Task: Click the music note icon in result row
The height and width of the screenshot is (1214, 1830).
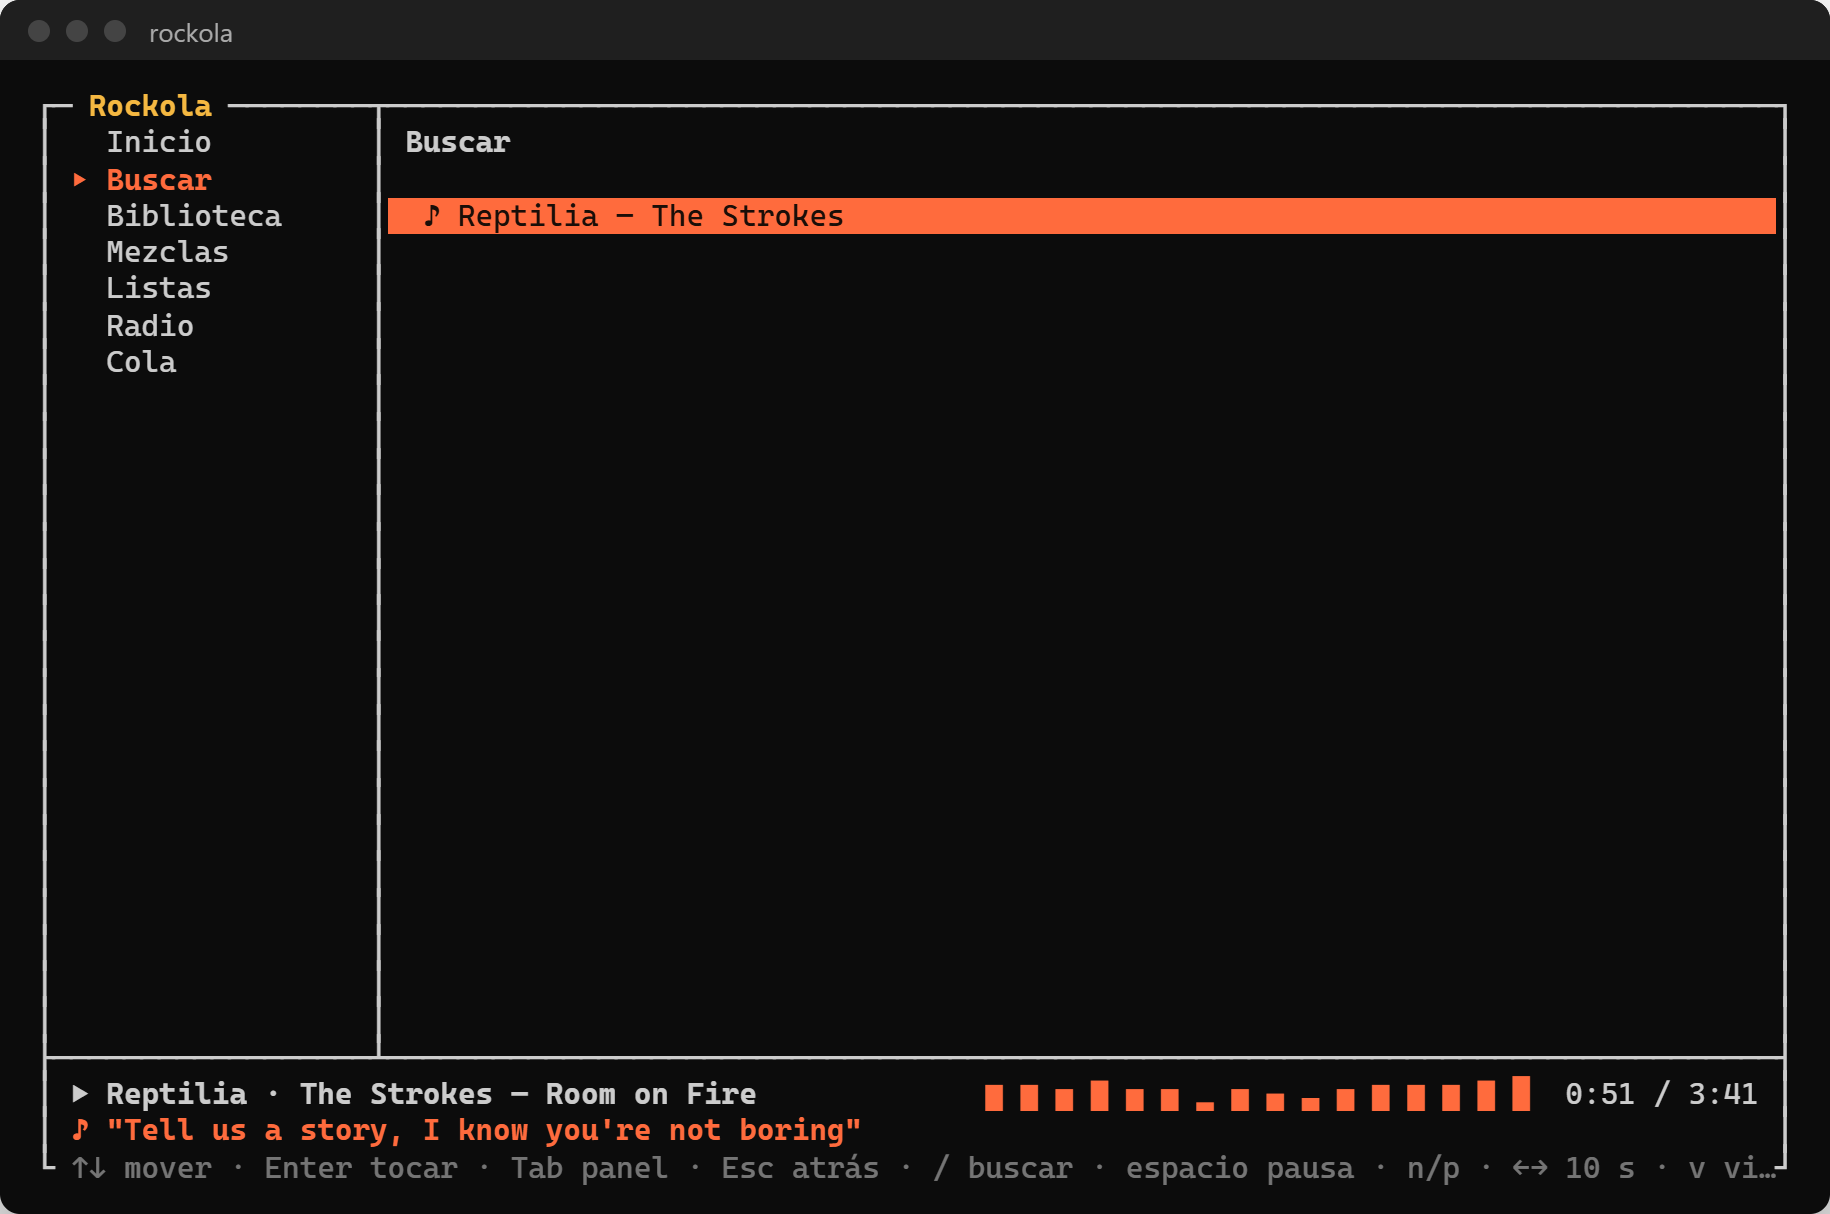Action: pos(432,216)
